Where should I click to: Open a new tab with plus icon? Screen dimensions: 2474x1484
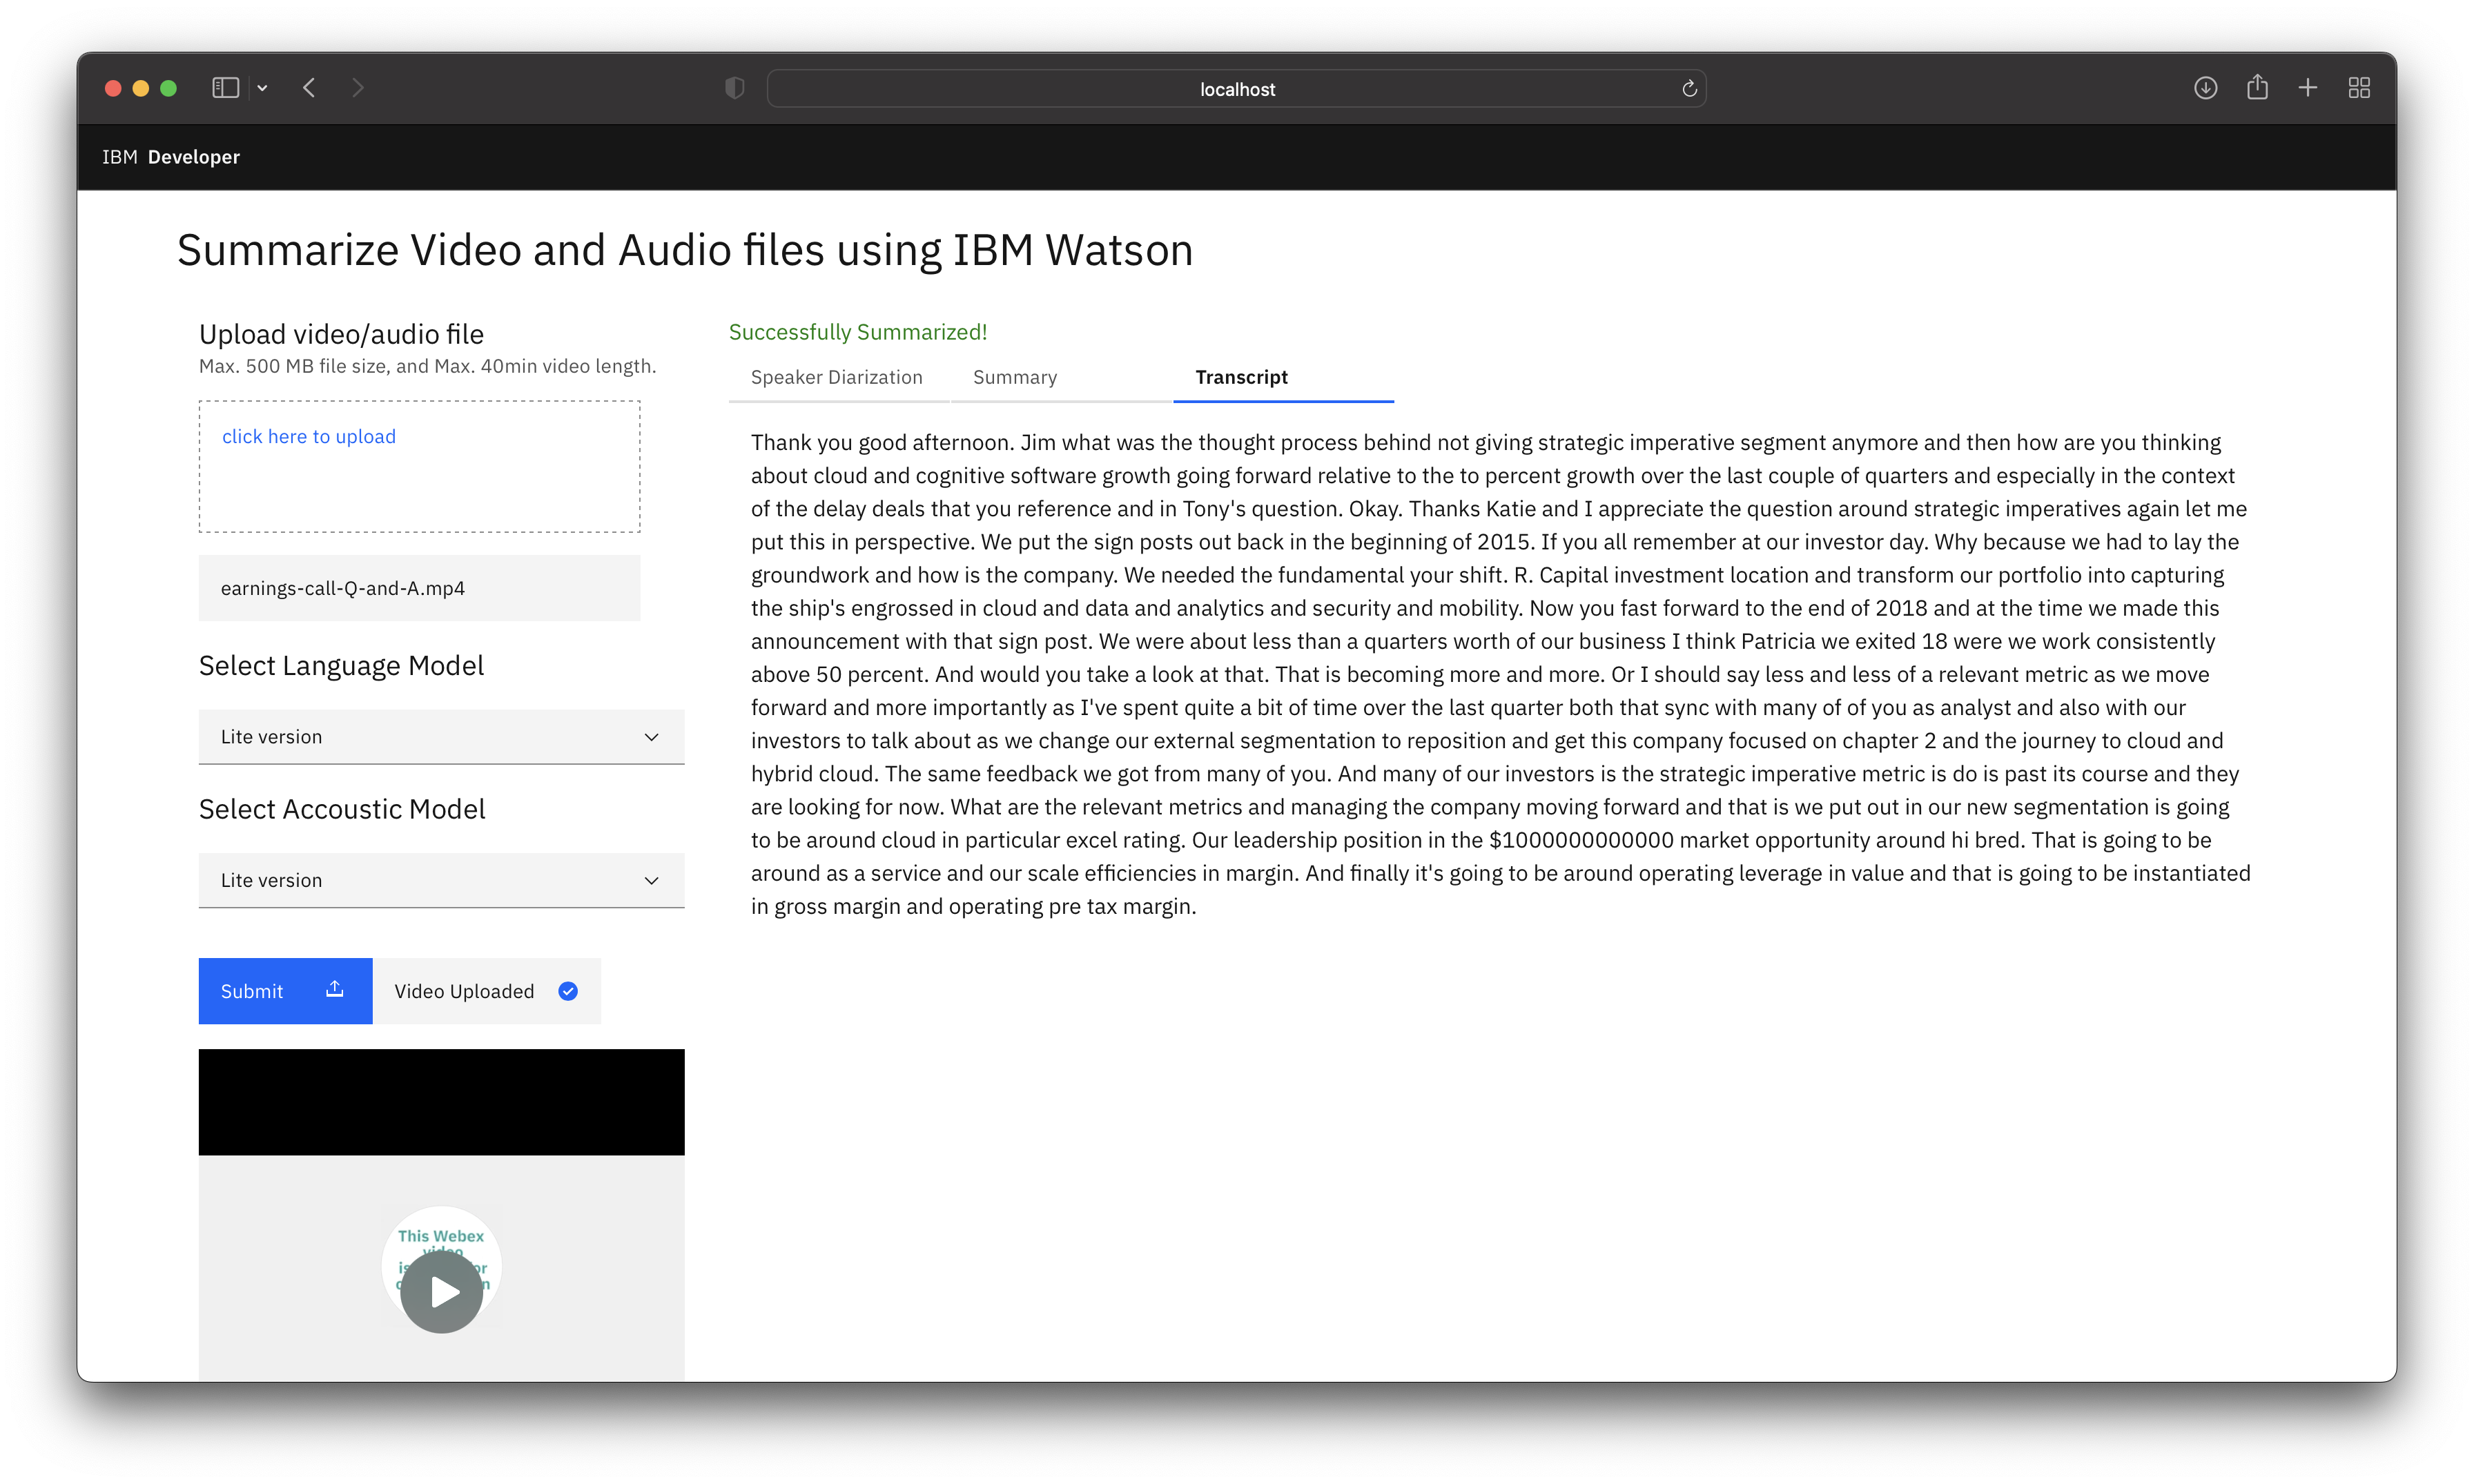(2308, 88)
